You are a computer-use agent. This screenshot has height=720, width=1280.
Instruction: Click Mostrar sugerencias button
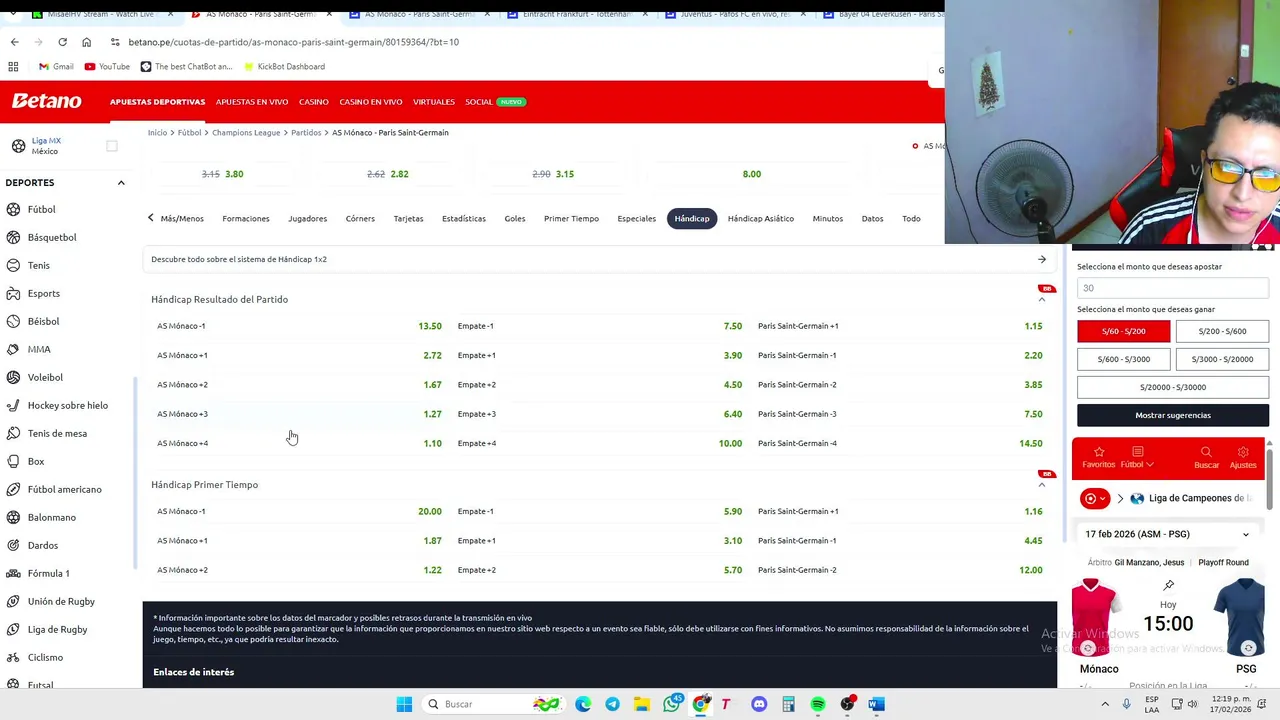click(1173, 415)
